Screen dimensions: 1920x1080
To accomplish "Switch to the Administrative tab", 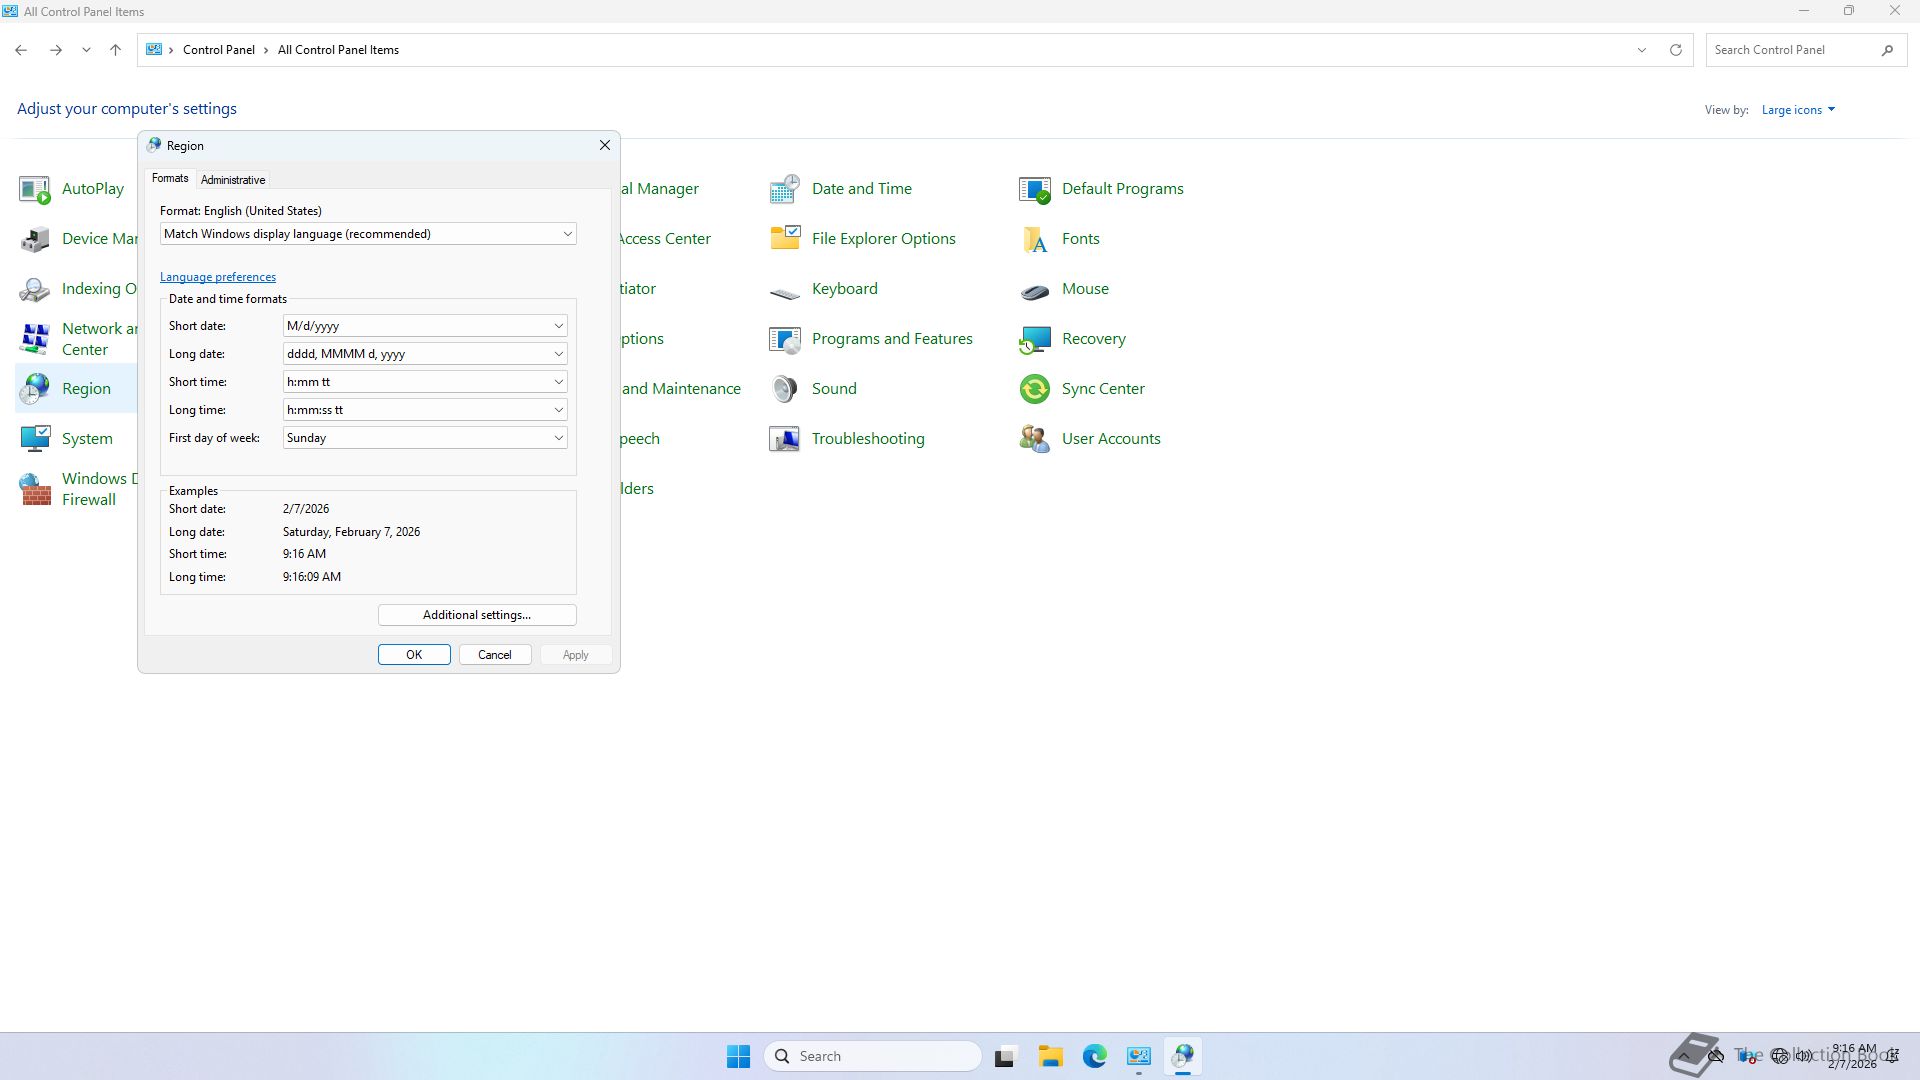I will pos(232,180).
